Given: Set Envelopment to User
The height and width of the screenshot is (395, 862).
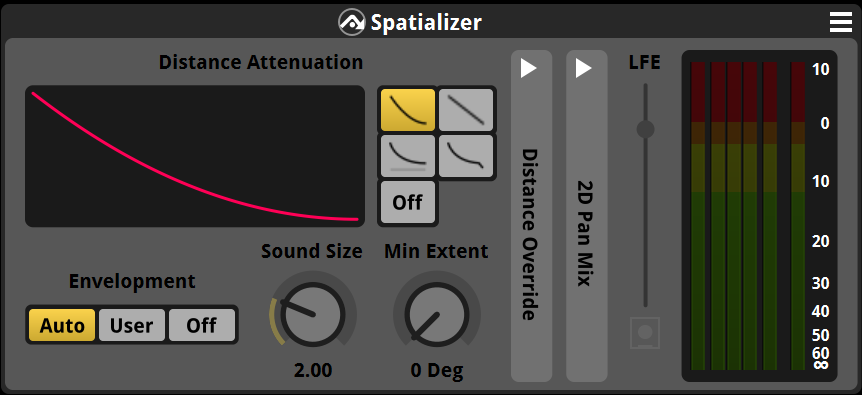Looking at the screenshot, I should pyautogui.click(x=131, y=325).
